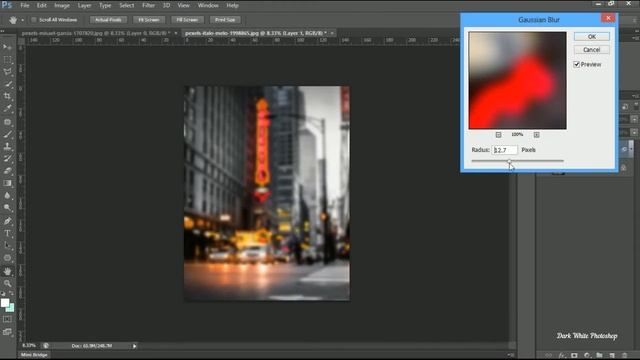This screenshot has height=360, width=640.
Task: Select the Blur tool
Action: pos(7,196)
